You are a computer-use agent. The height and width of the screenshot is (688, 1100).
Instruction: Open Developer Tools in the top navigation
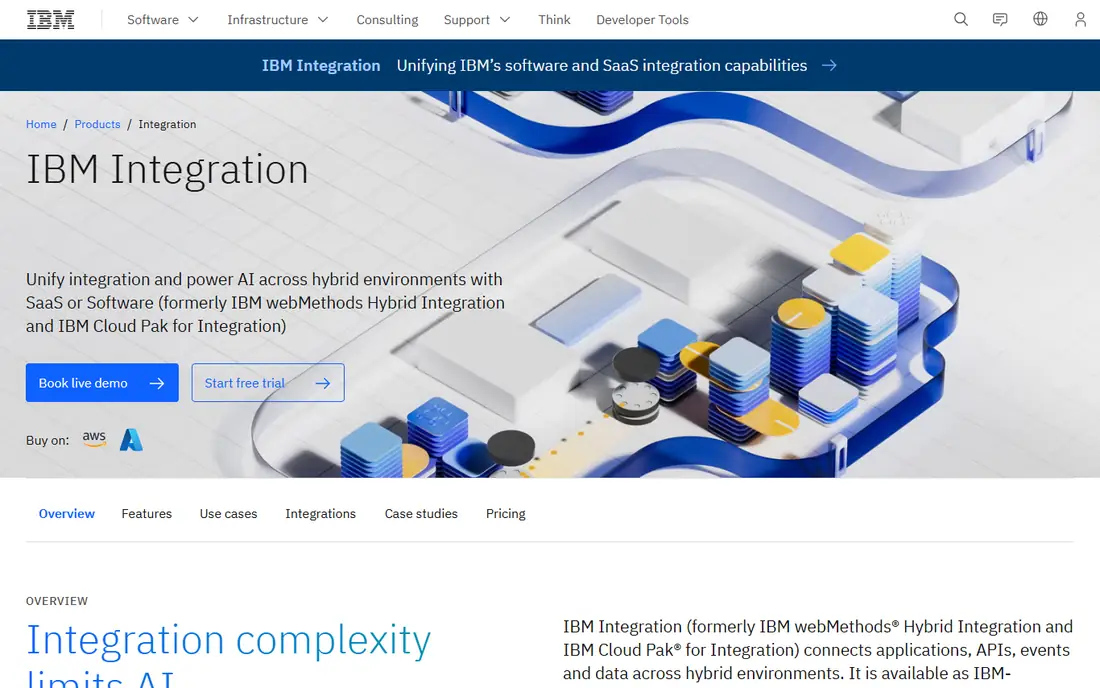(x=643, y=20)
